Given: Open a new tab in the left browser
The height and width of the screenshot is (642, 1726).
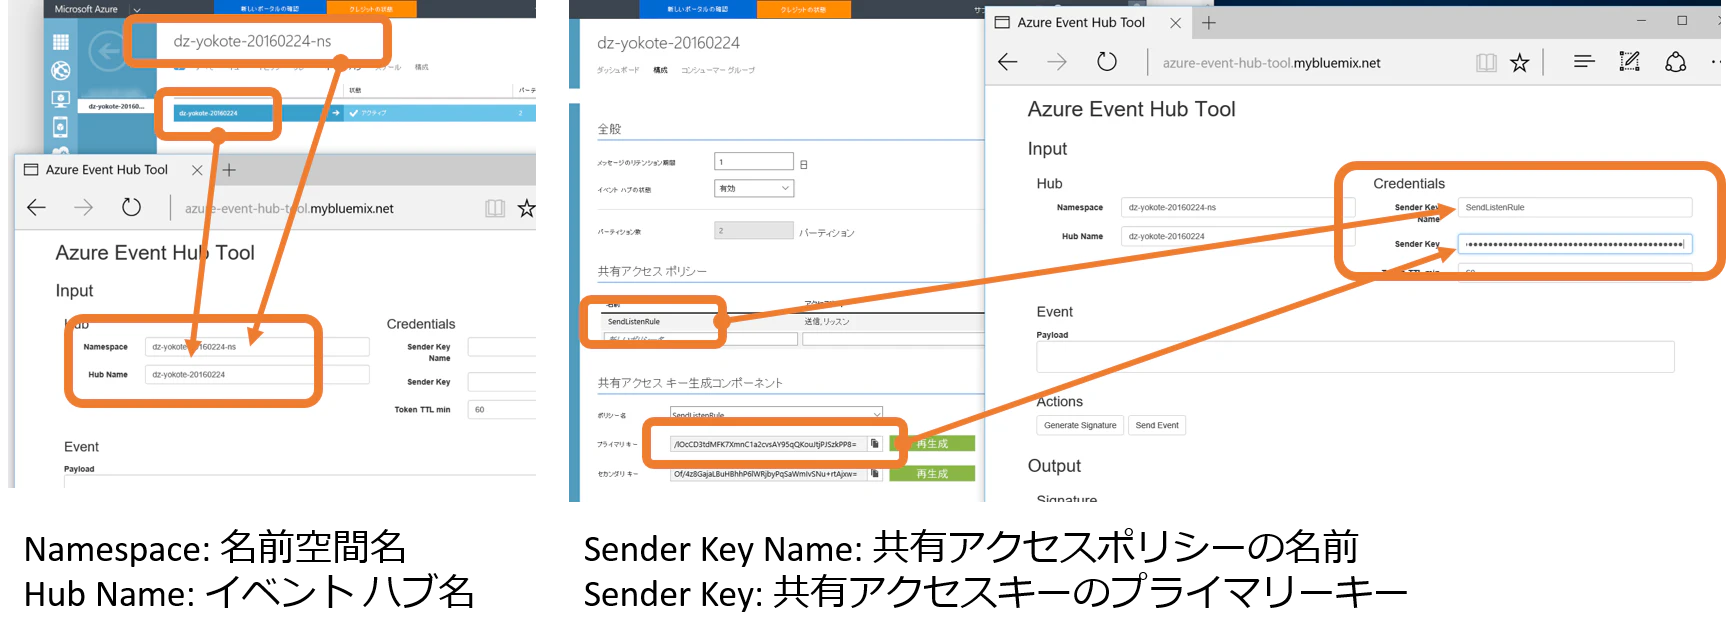Looking at the screenshot, I should pyautogui.click(x=229, y=170).
